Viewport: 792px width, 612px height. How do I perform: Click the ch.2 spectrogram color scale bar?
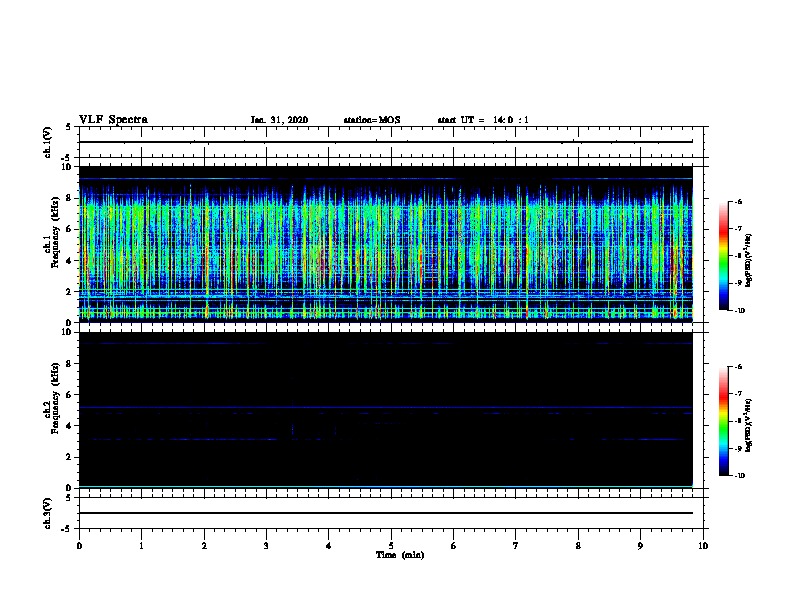[x=724, y=421]
